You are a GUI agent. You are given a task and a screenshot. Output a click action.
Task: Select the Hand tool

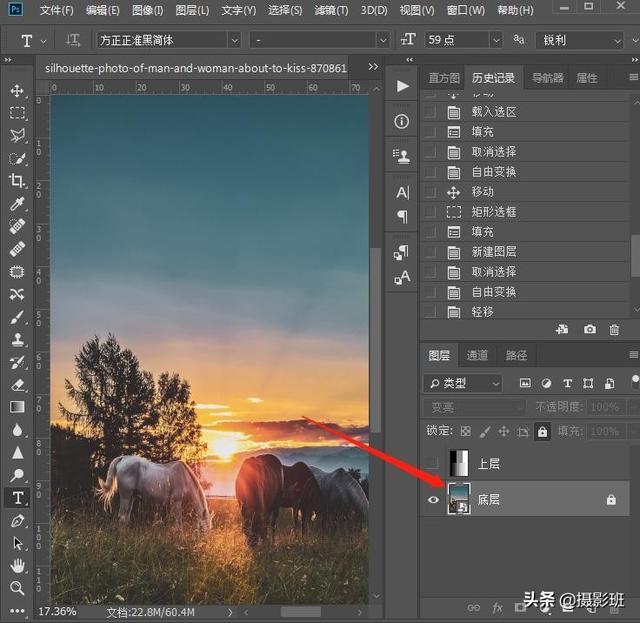click(x=17, y=566)
